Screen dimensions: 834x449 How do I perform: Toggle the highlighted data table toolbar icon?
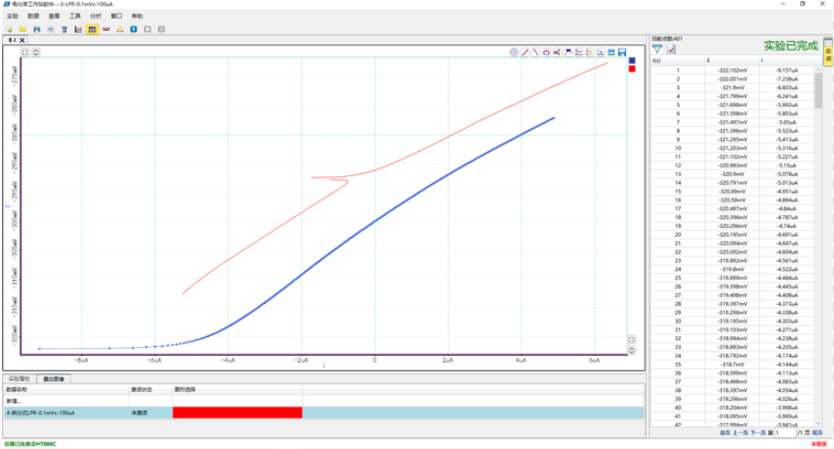pyautogui.click(x=92, y=29)
